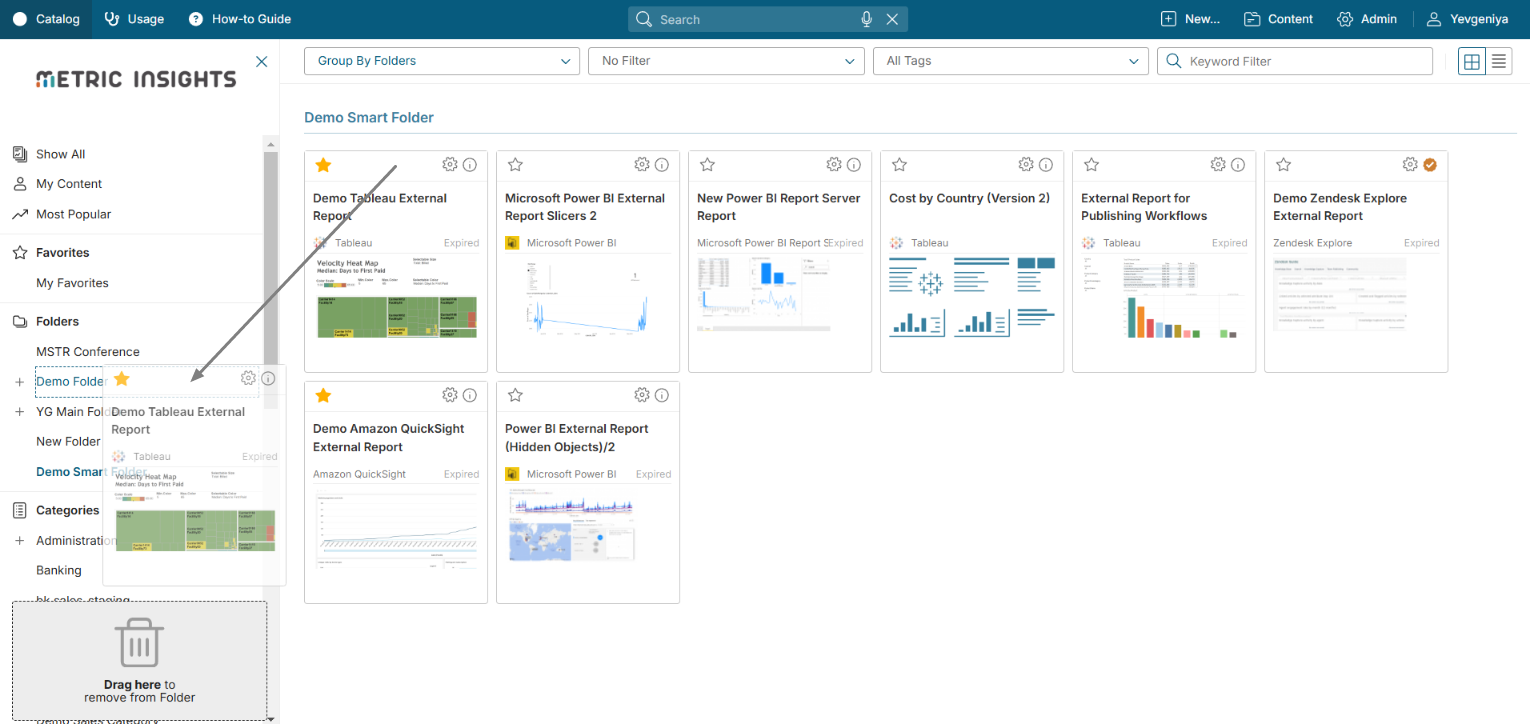This screenshot has width=1530, height=724.
Task: Open the How-to Guide menu item
Action: [240, 19]
